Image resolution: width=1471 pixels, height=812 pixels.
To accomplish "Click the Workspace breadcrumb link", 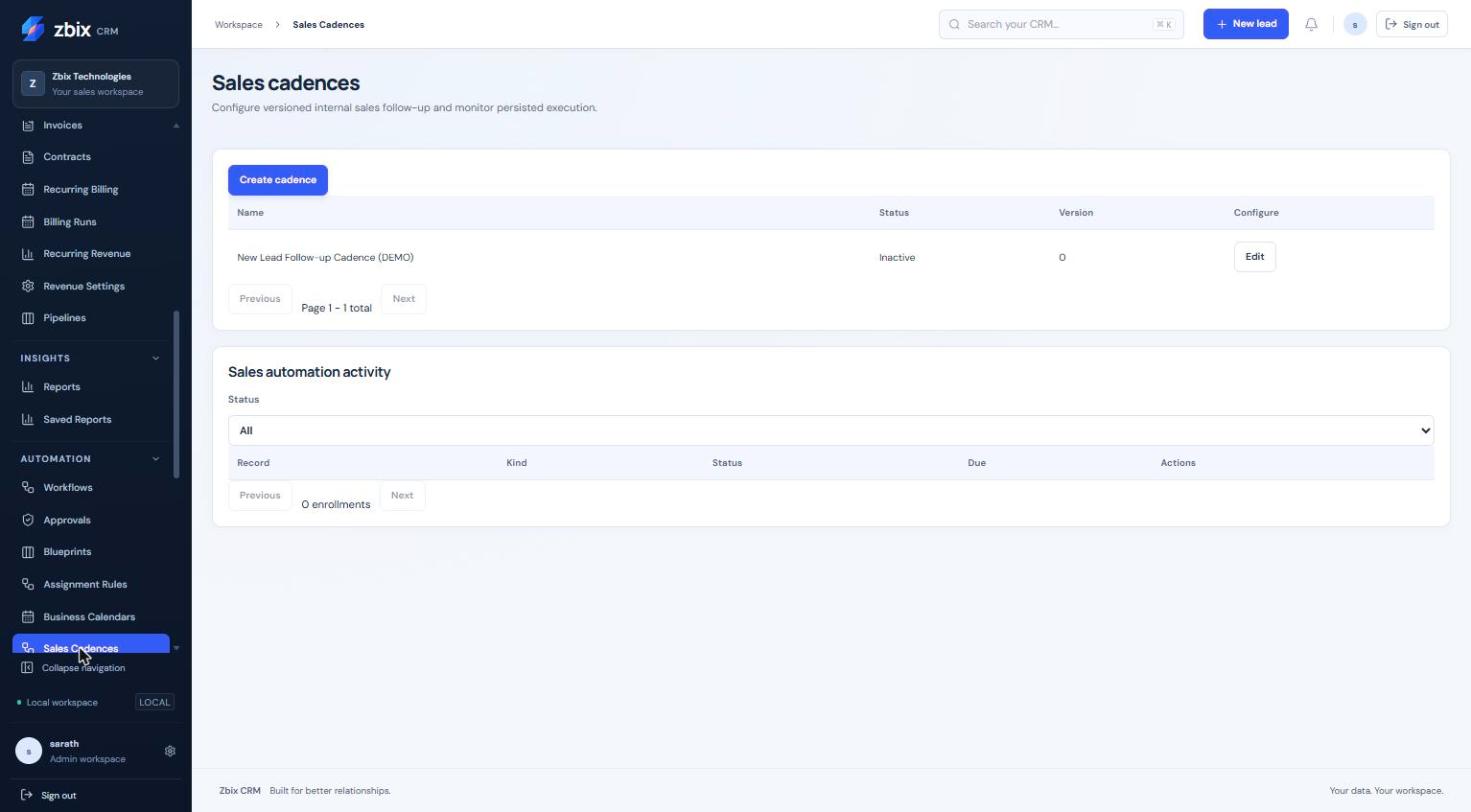I will [x=238, y=24].
